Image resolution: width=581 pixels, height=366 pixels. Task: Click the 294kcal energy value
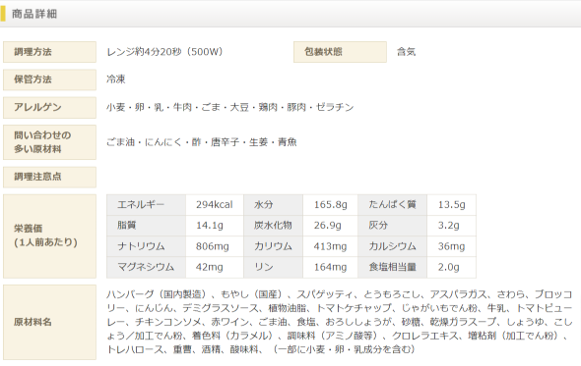click(x=215, y=205)
